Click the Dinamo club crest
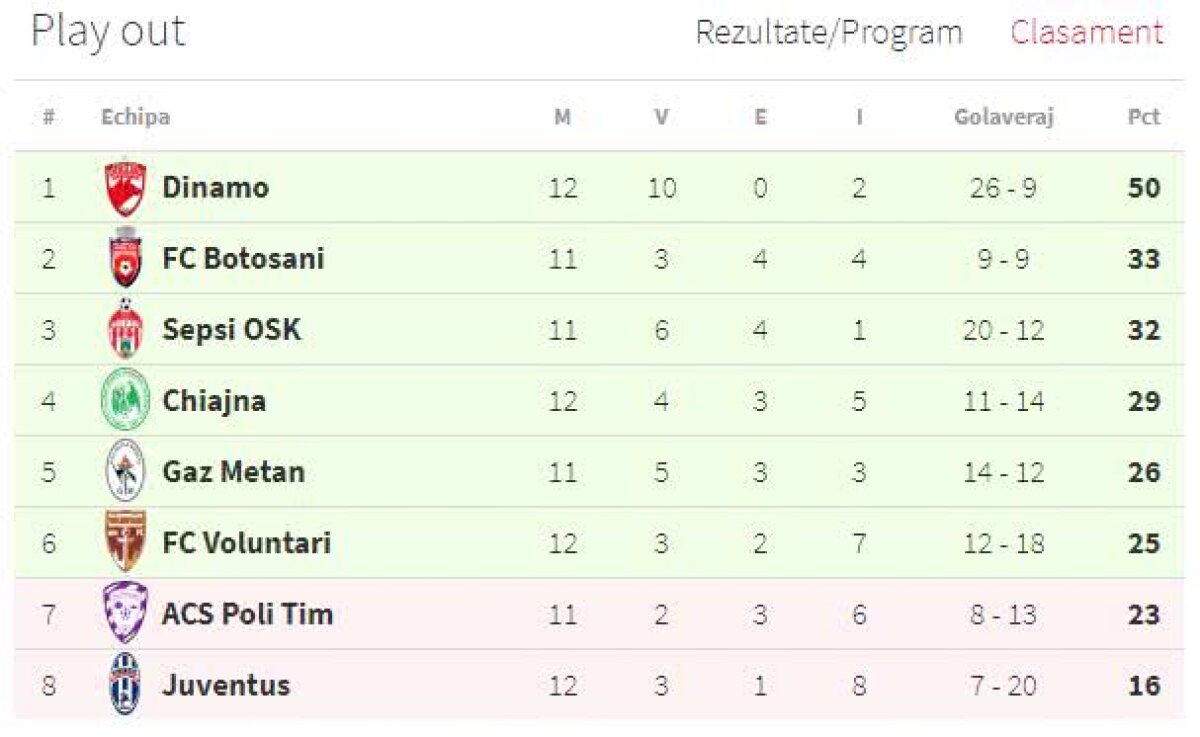 pos(126,188)
